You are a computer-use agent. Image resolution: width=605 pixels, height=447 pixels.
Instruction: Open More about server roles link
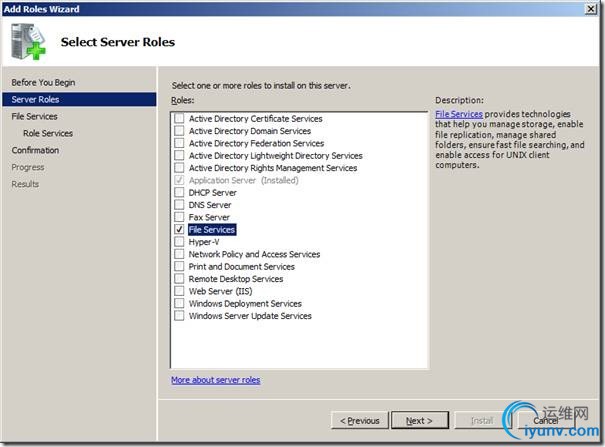tap(216, 380)
